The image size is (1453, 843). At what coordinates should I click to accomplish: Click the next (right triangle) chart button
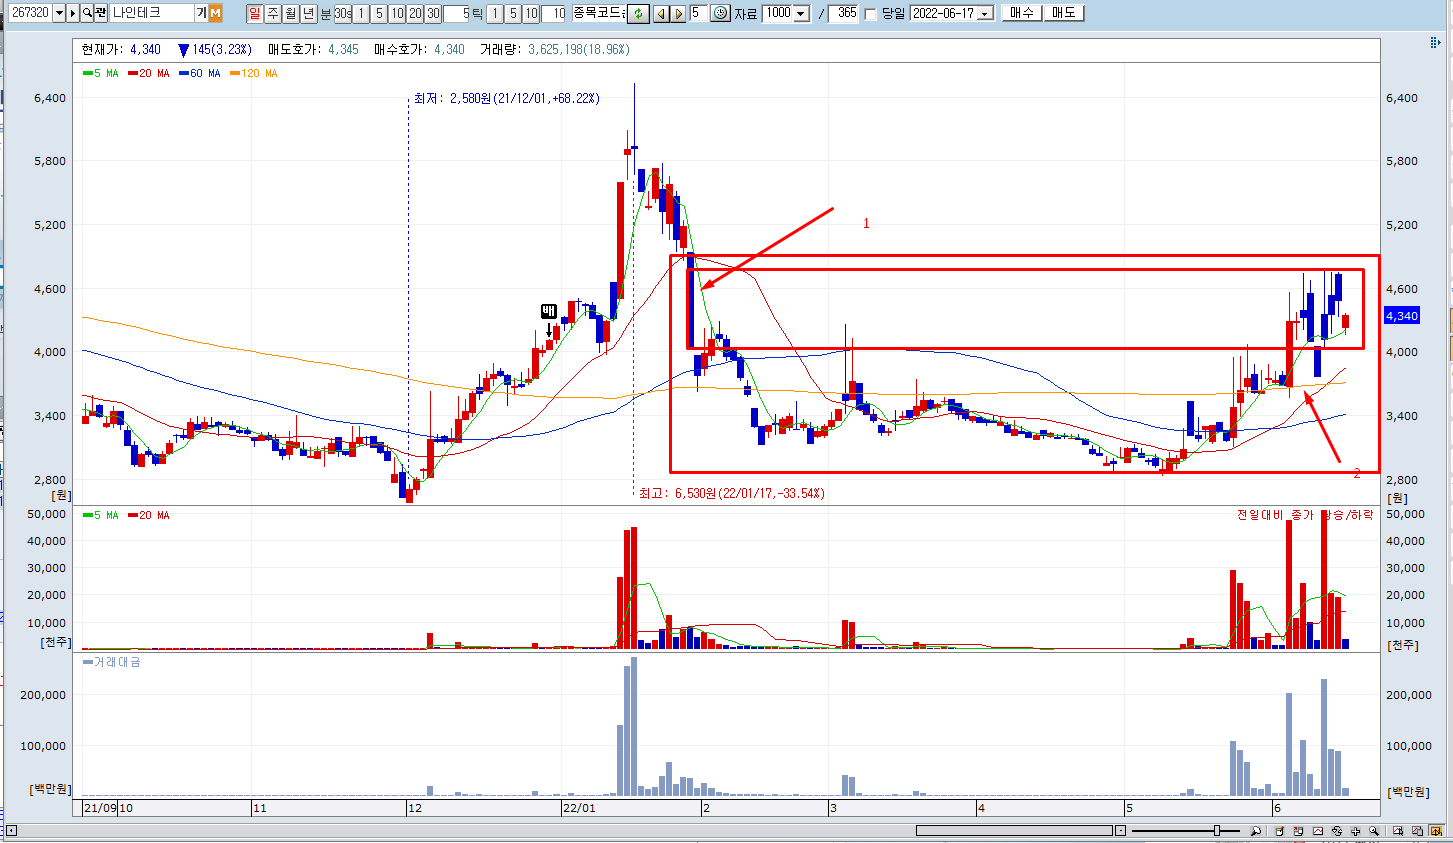(x=679, y=13)
